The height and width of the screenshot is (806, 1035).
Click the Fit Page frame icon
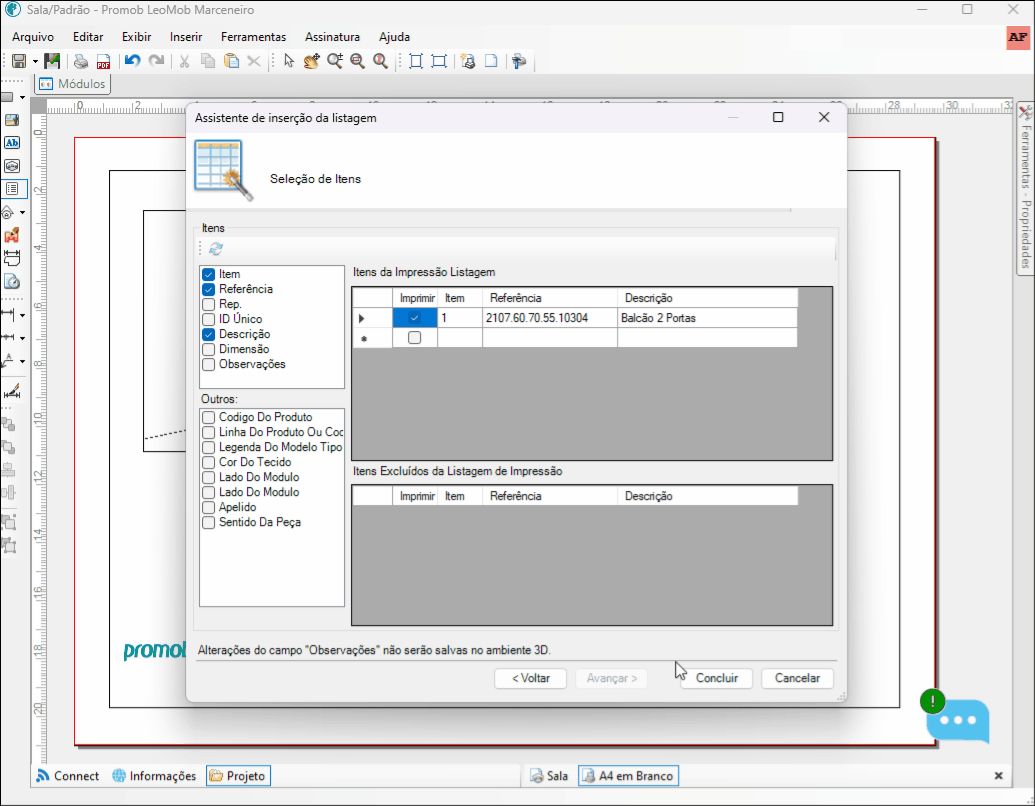point(416,61)
